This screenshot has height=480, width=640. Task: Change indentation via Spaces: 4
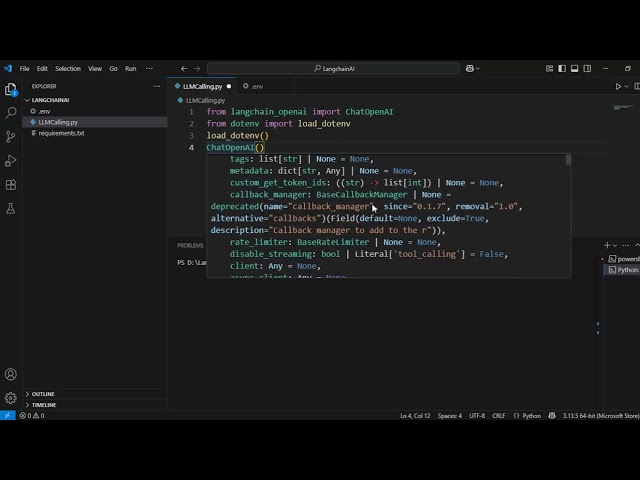click(450, 416)
